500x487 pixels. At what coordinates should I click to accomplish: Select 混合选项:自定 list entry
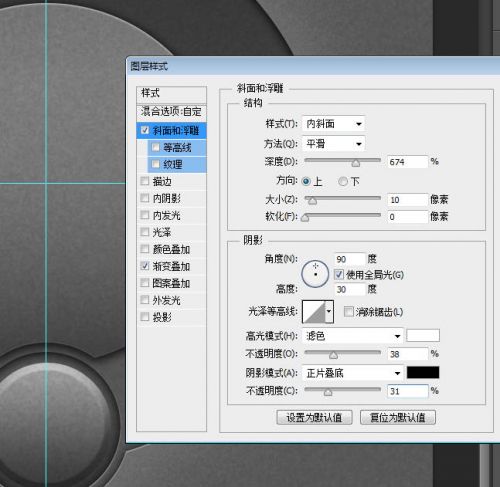coord(172,112)
